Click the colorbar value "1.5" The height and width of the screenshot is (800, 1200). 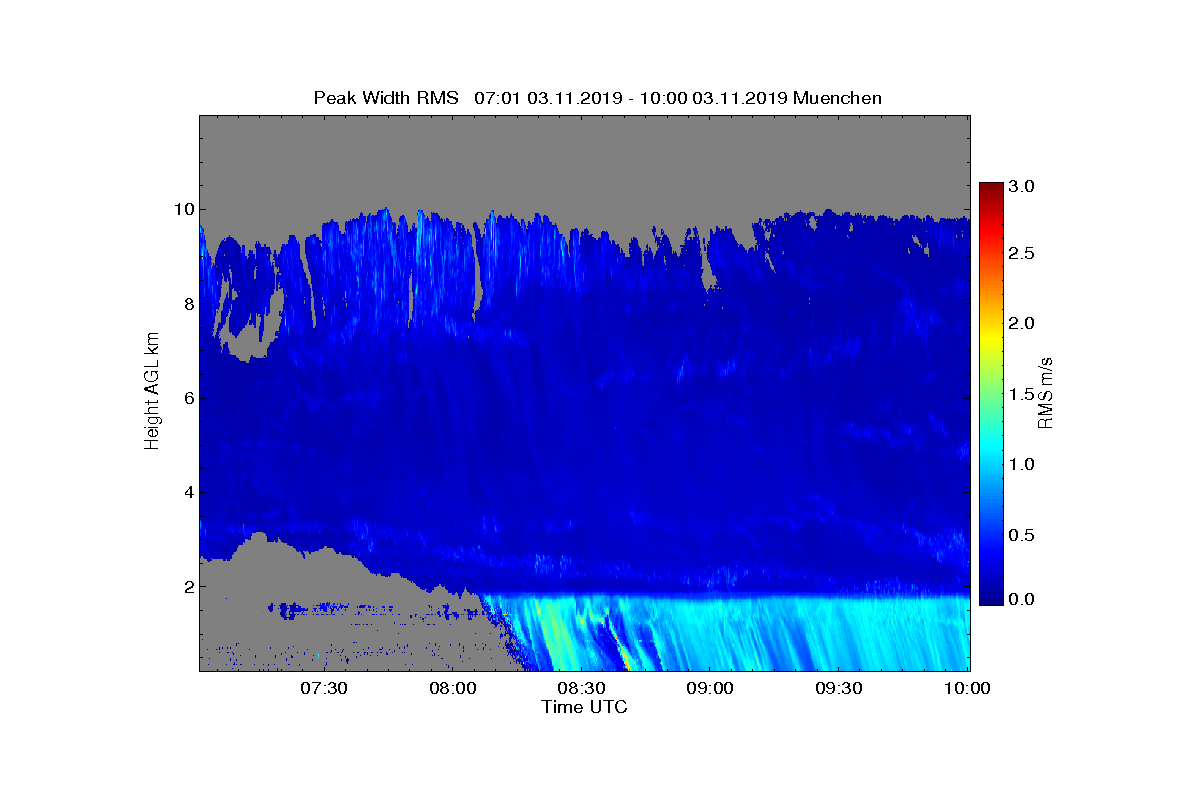point(1021,395)
